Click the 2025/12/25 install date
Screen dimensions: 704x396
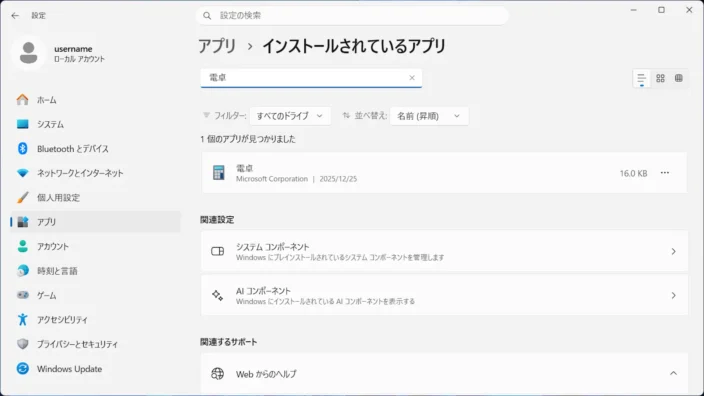(338, 179)
